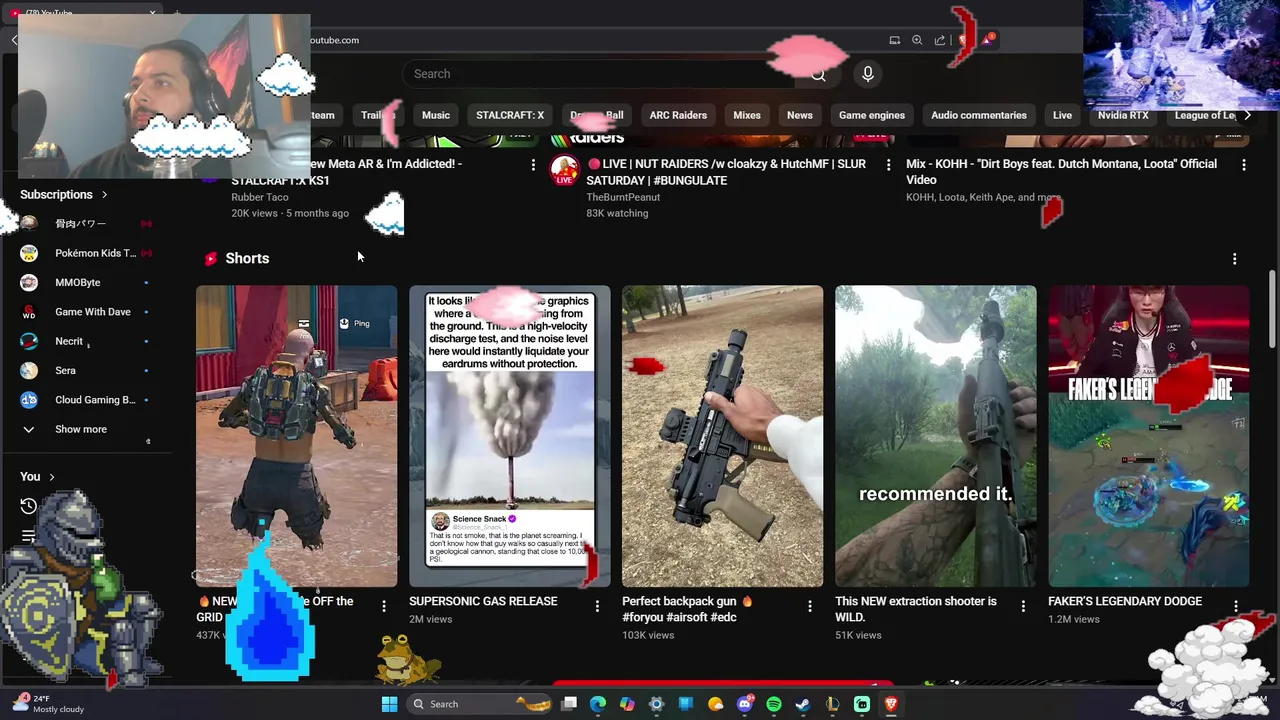Select the Music filter chip
The height and width of the screenshot is (720, 1280).
point(436,115)
